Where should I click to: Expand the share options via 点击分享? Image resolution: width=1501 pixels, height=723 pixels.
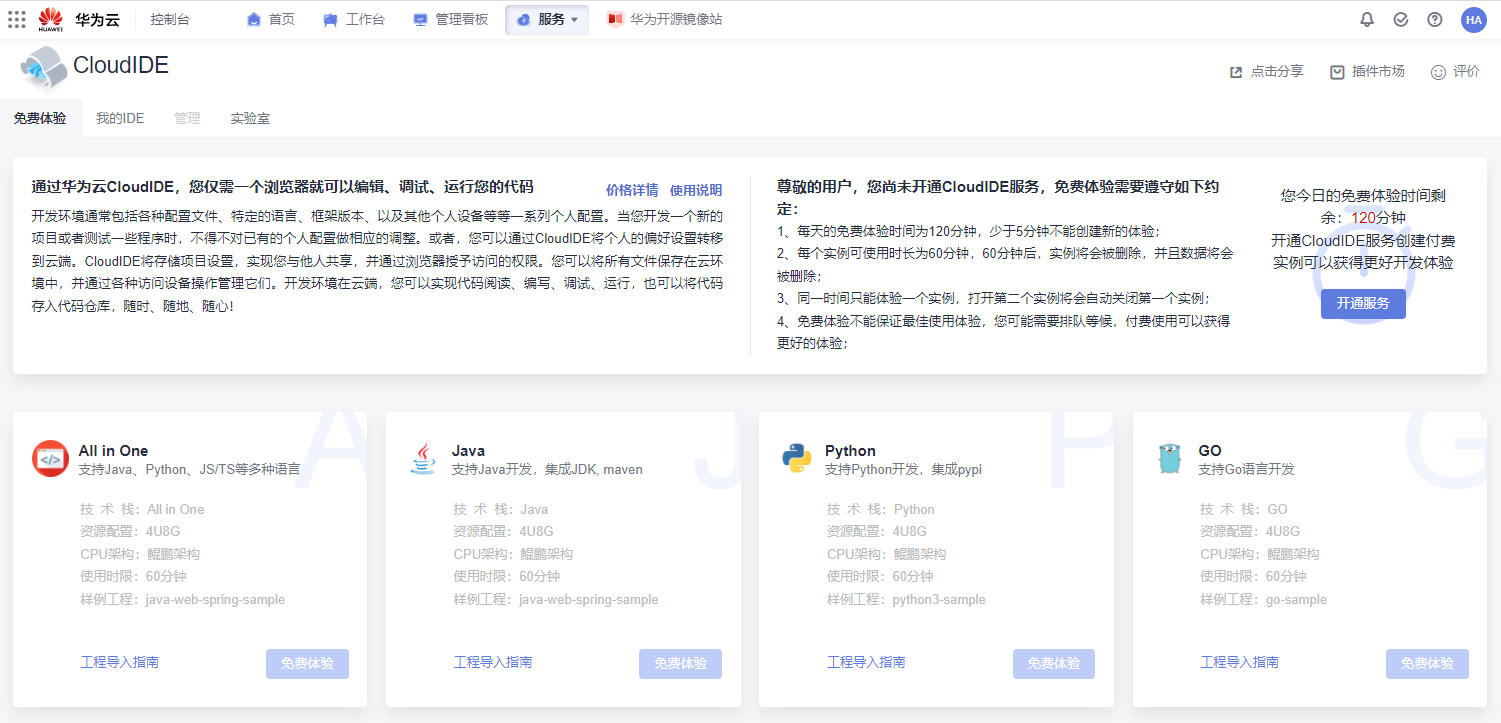1266,71
